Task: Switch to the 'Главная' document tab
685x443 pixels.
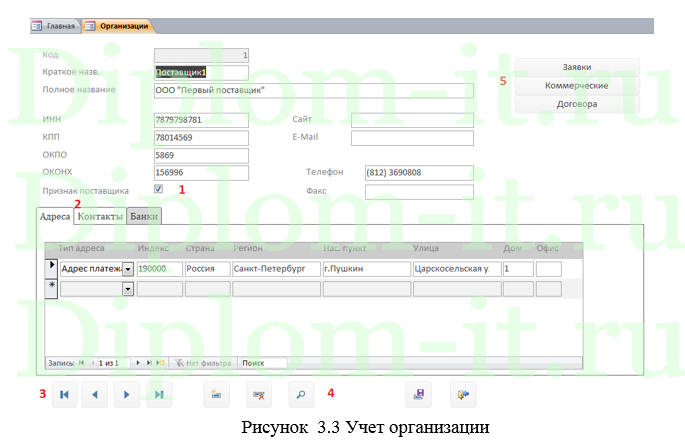Action: point(56,26)
